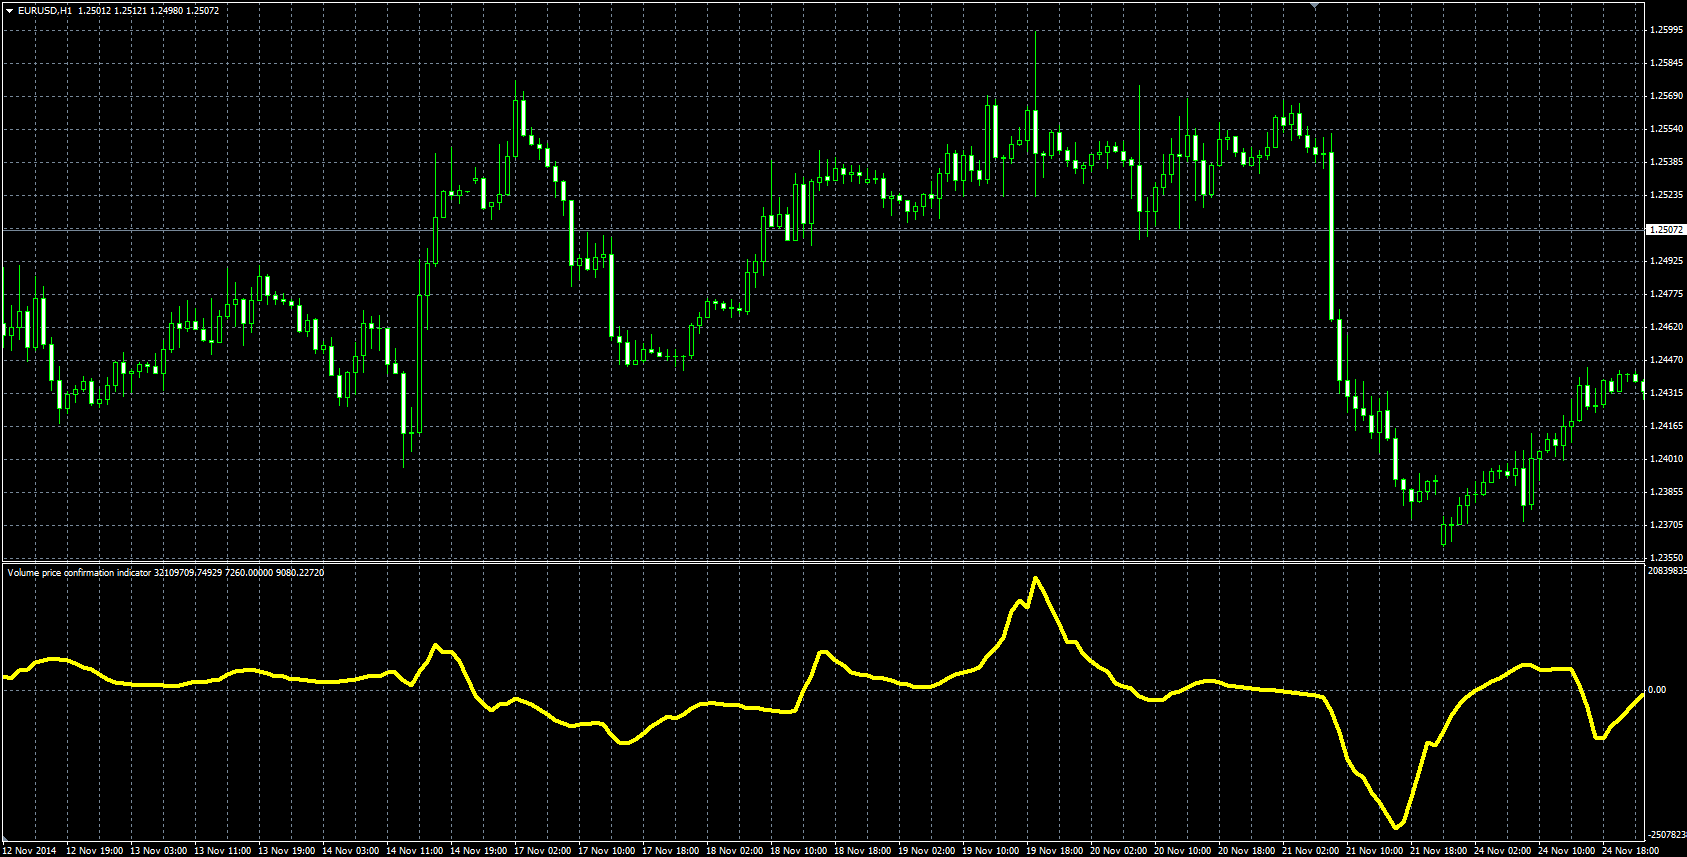Click time axis label 24 Nov 18:00
Screen dimensions: 1687x857
pyautogui.click(x=1631, y=851)
